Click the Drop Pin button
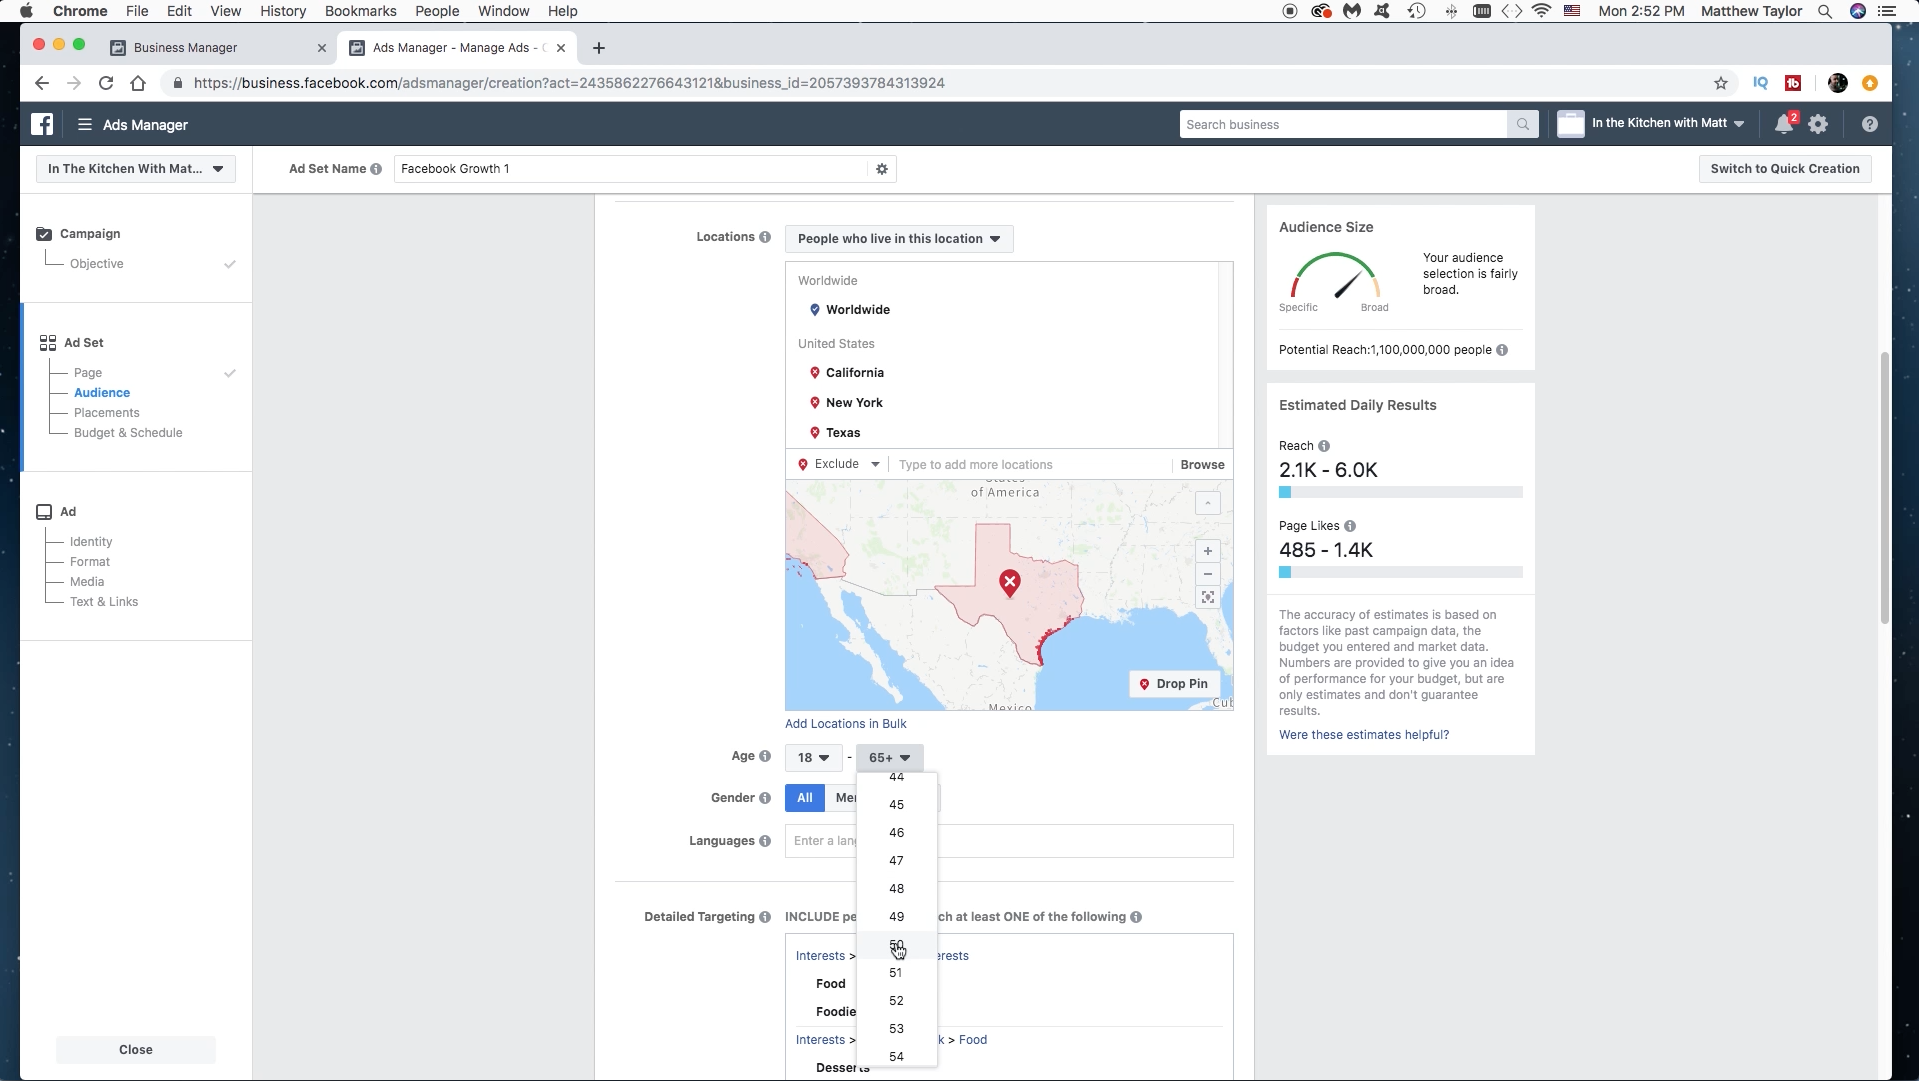Image resolution: width=1919 pixels, height=1081 pixels. [x=1174, y=684]
